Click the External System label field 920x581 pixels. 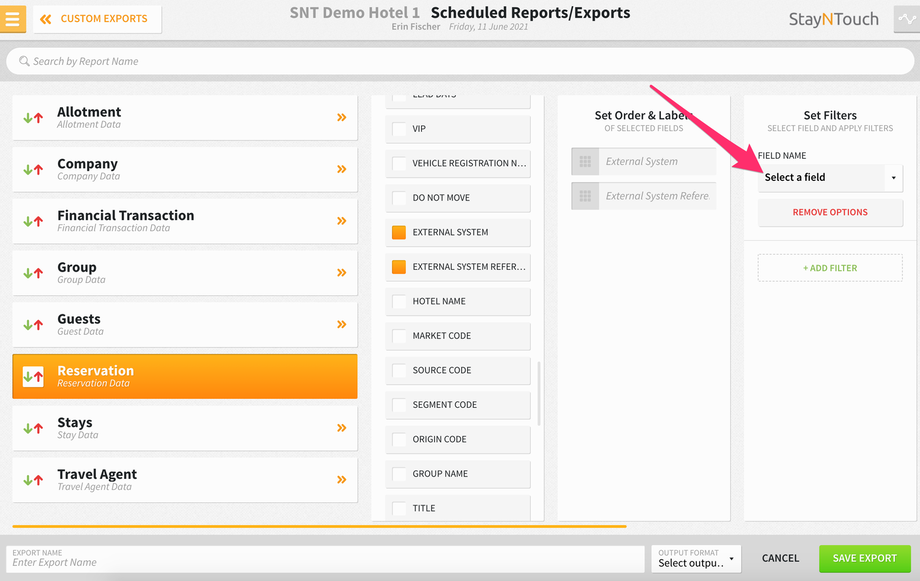click(657, 161)
